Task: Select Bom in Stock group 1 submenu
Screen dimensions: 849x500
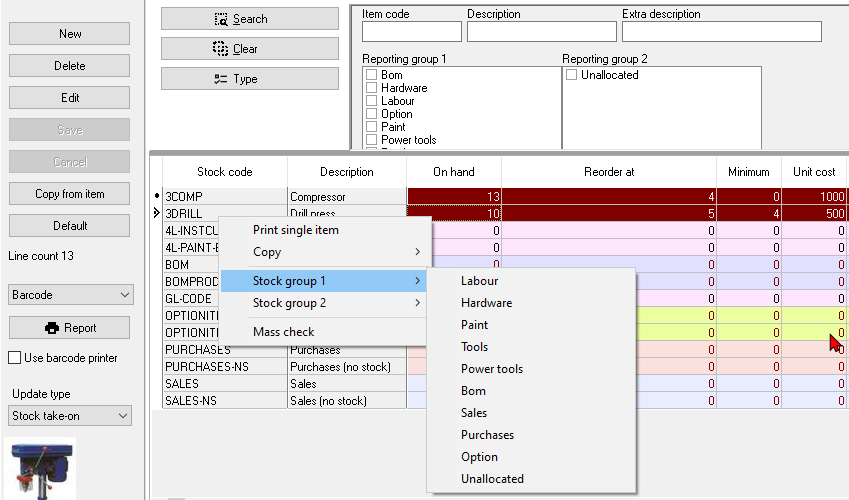Action: click(531, 391)
